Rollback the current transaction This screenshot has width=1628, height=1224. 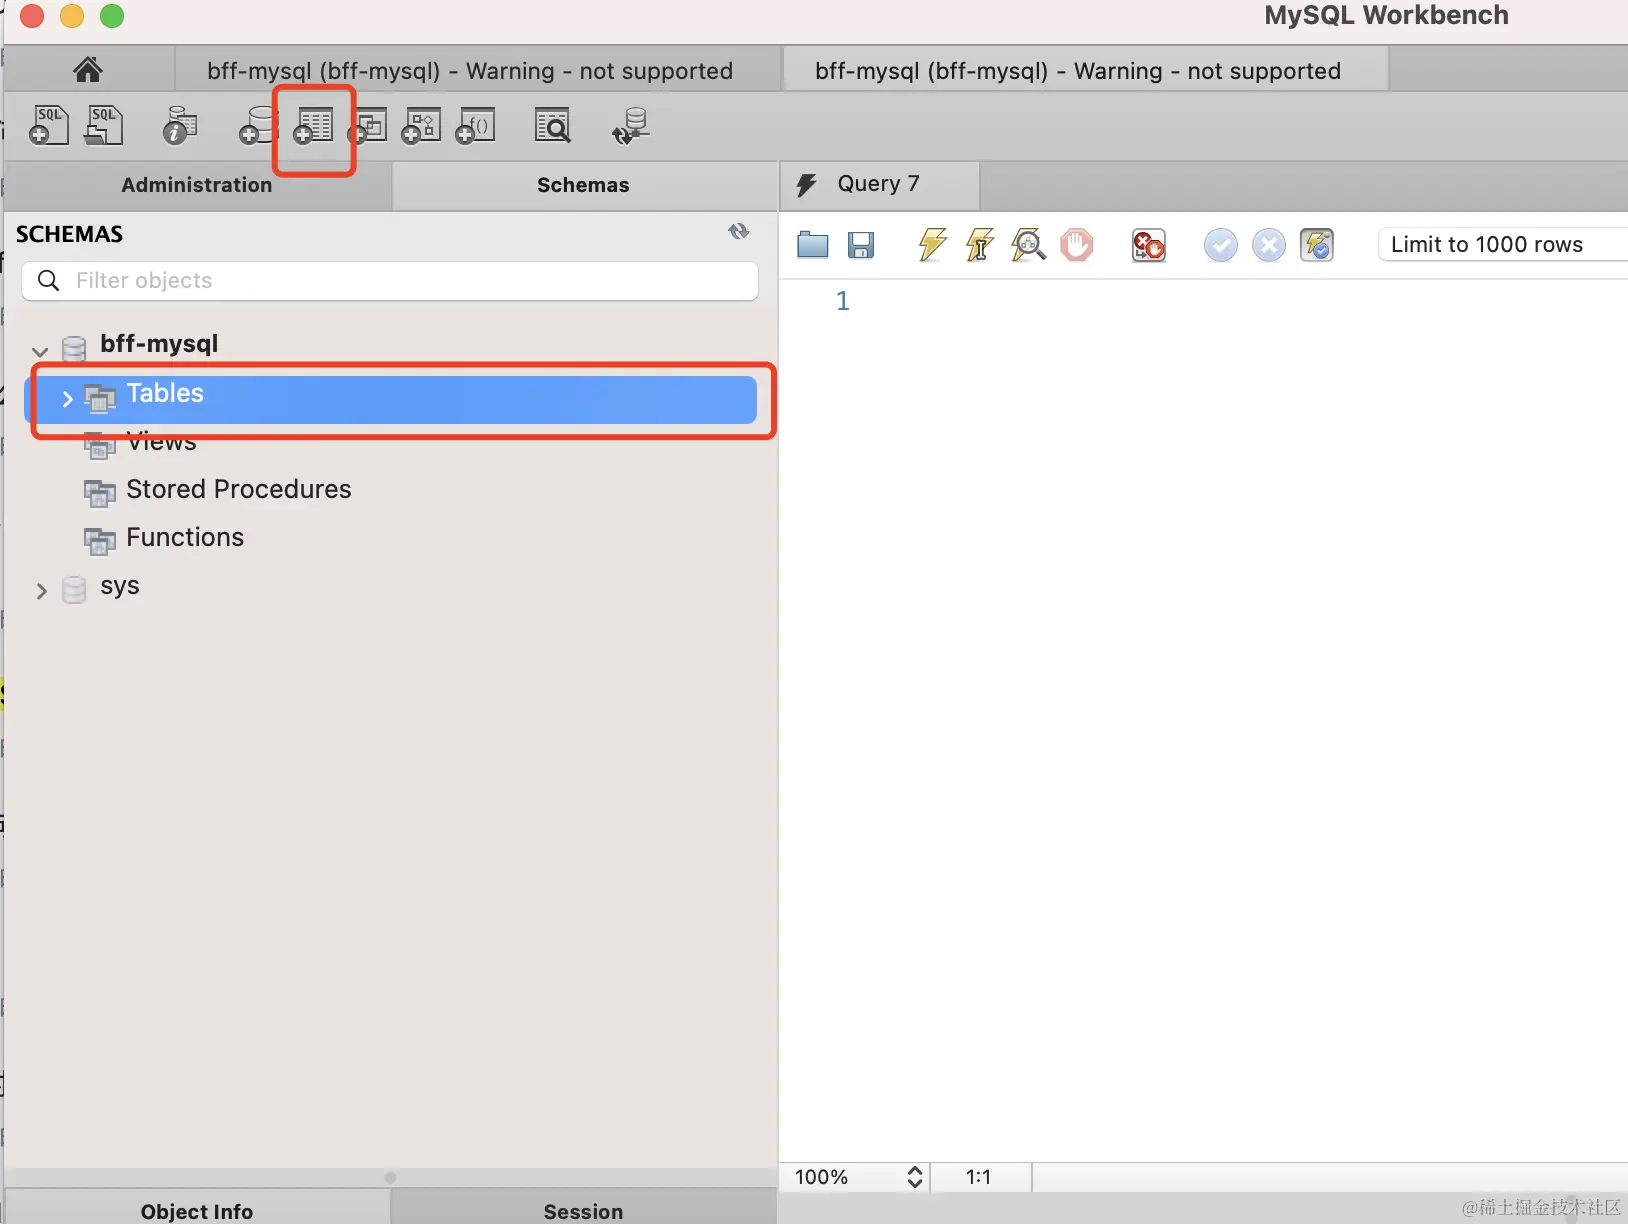(1268, 245)
